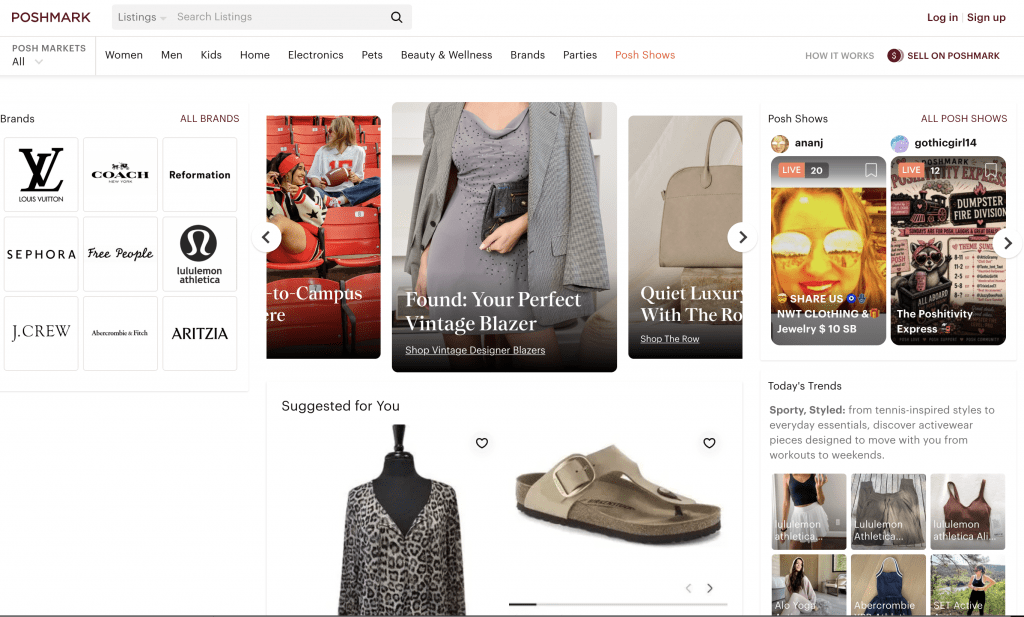1024x617 pixels.
Task: Click the Search Listings input field
Action: (280, 17)
